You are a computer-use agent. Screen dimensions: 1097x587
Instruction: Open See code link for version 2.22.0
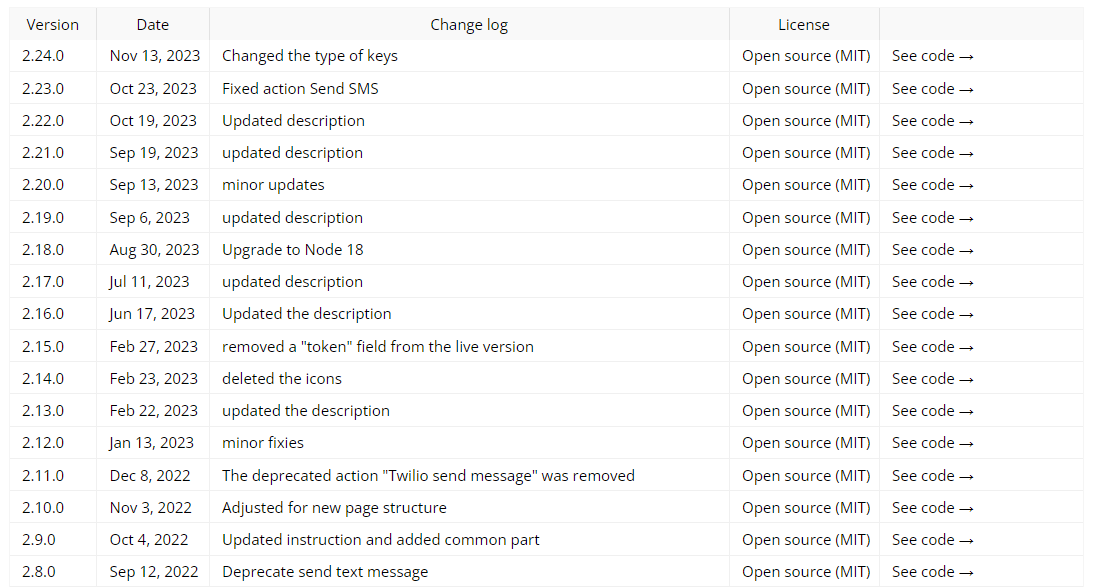pos(932,121)
